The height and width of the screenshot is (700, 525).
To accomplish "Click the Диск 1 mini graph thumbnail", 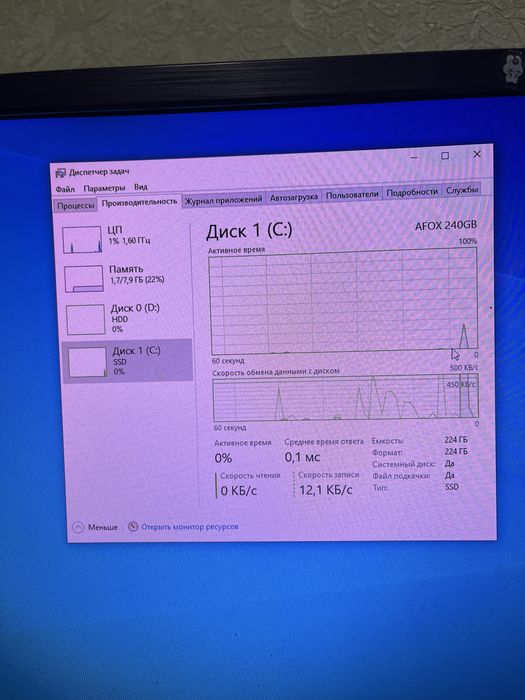I will (x=88, y=362).
